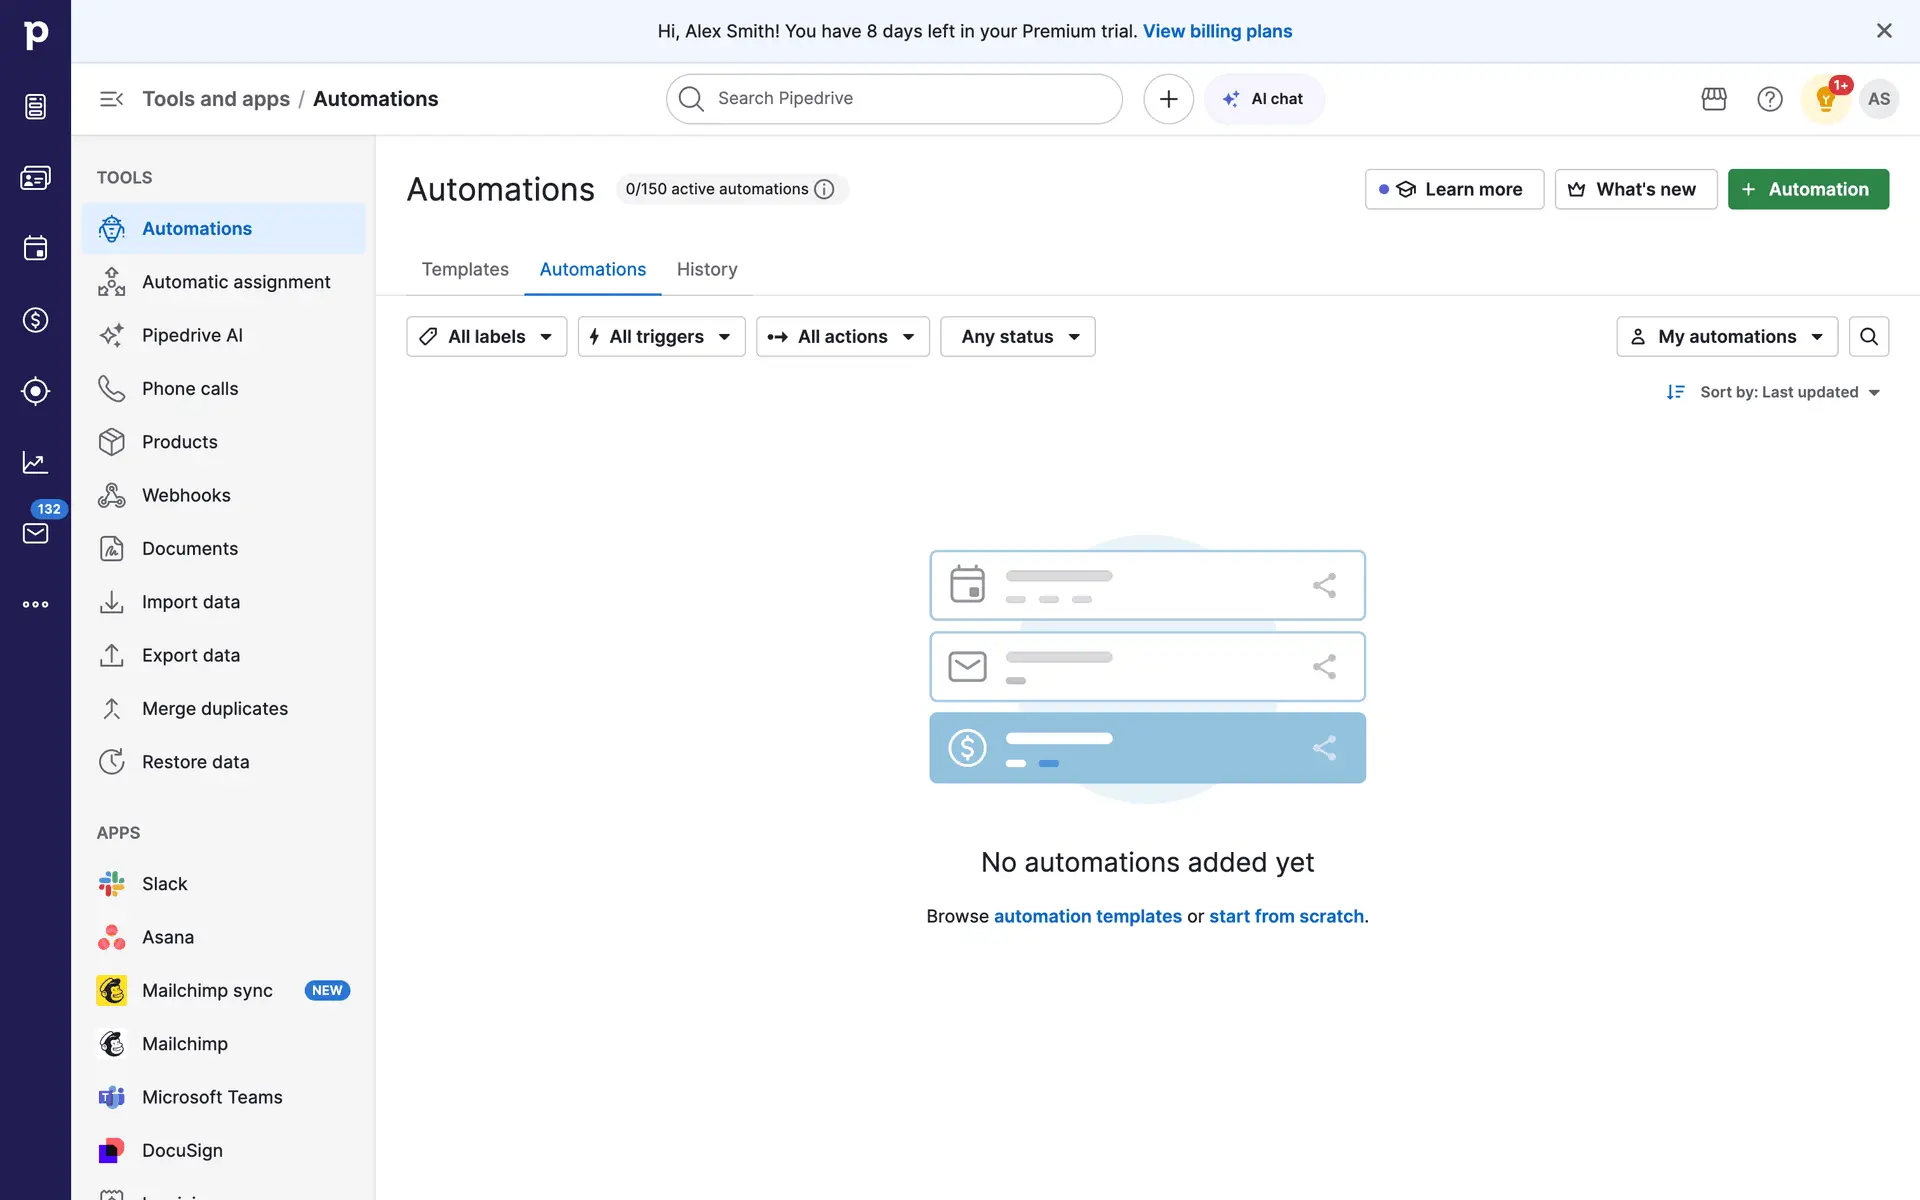Screen dimensions: 1920x1200
Task: Open the Mail inbox icon
Action: [35, 533]
